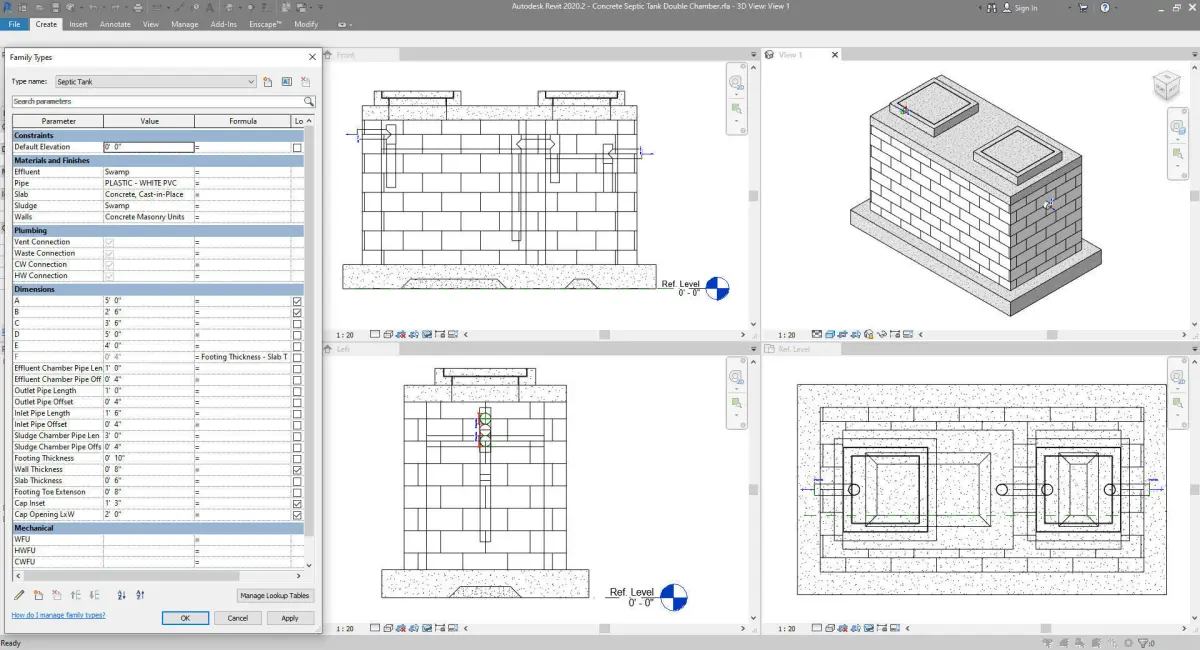This screenshot has height=650, width=1200.
Task: Click the OK button in Family Types
Action: point(185,618)
